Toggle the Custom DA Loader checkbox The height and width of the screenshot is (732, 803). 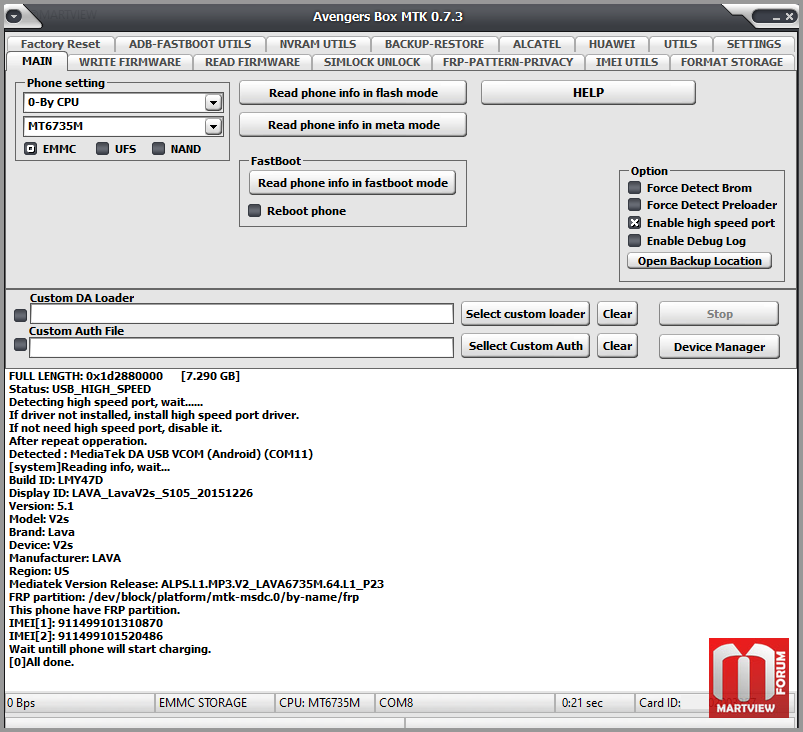tap(20, 315)
